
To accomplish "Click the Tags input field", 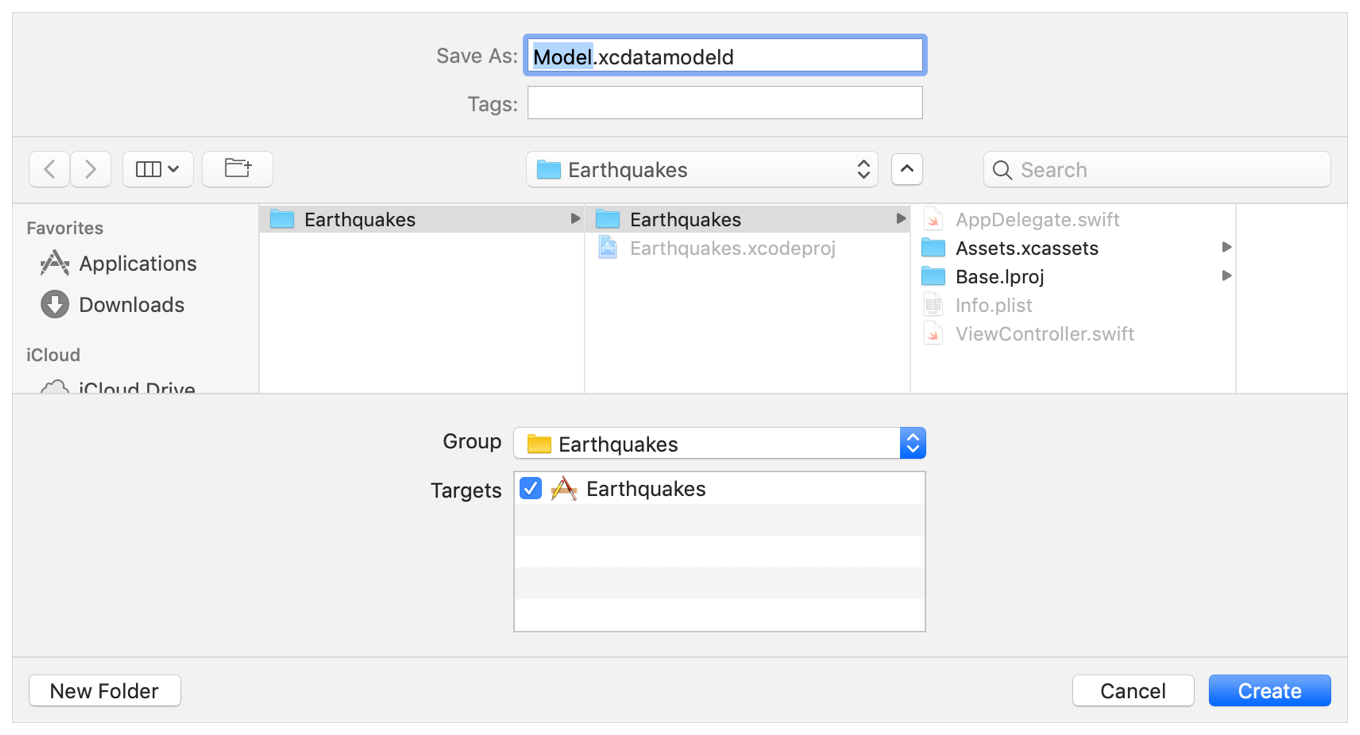I will [724, 103].
